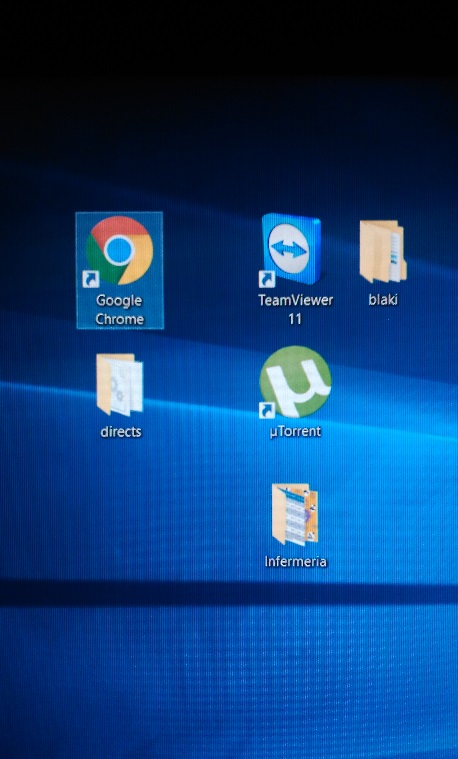Click the double-arrow symbol inside TeamViewer icon
Viewport: 458px width, 759px height.
(289, 248)
